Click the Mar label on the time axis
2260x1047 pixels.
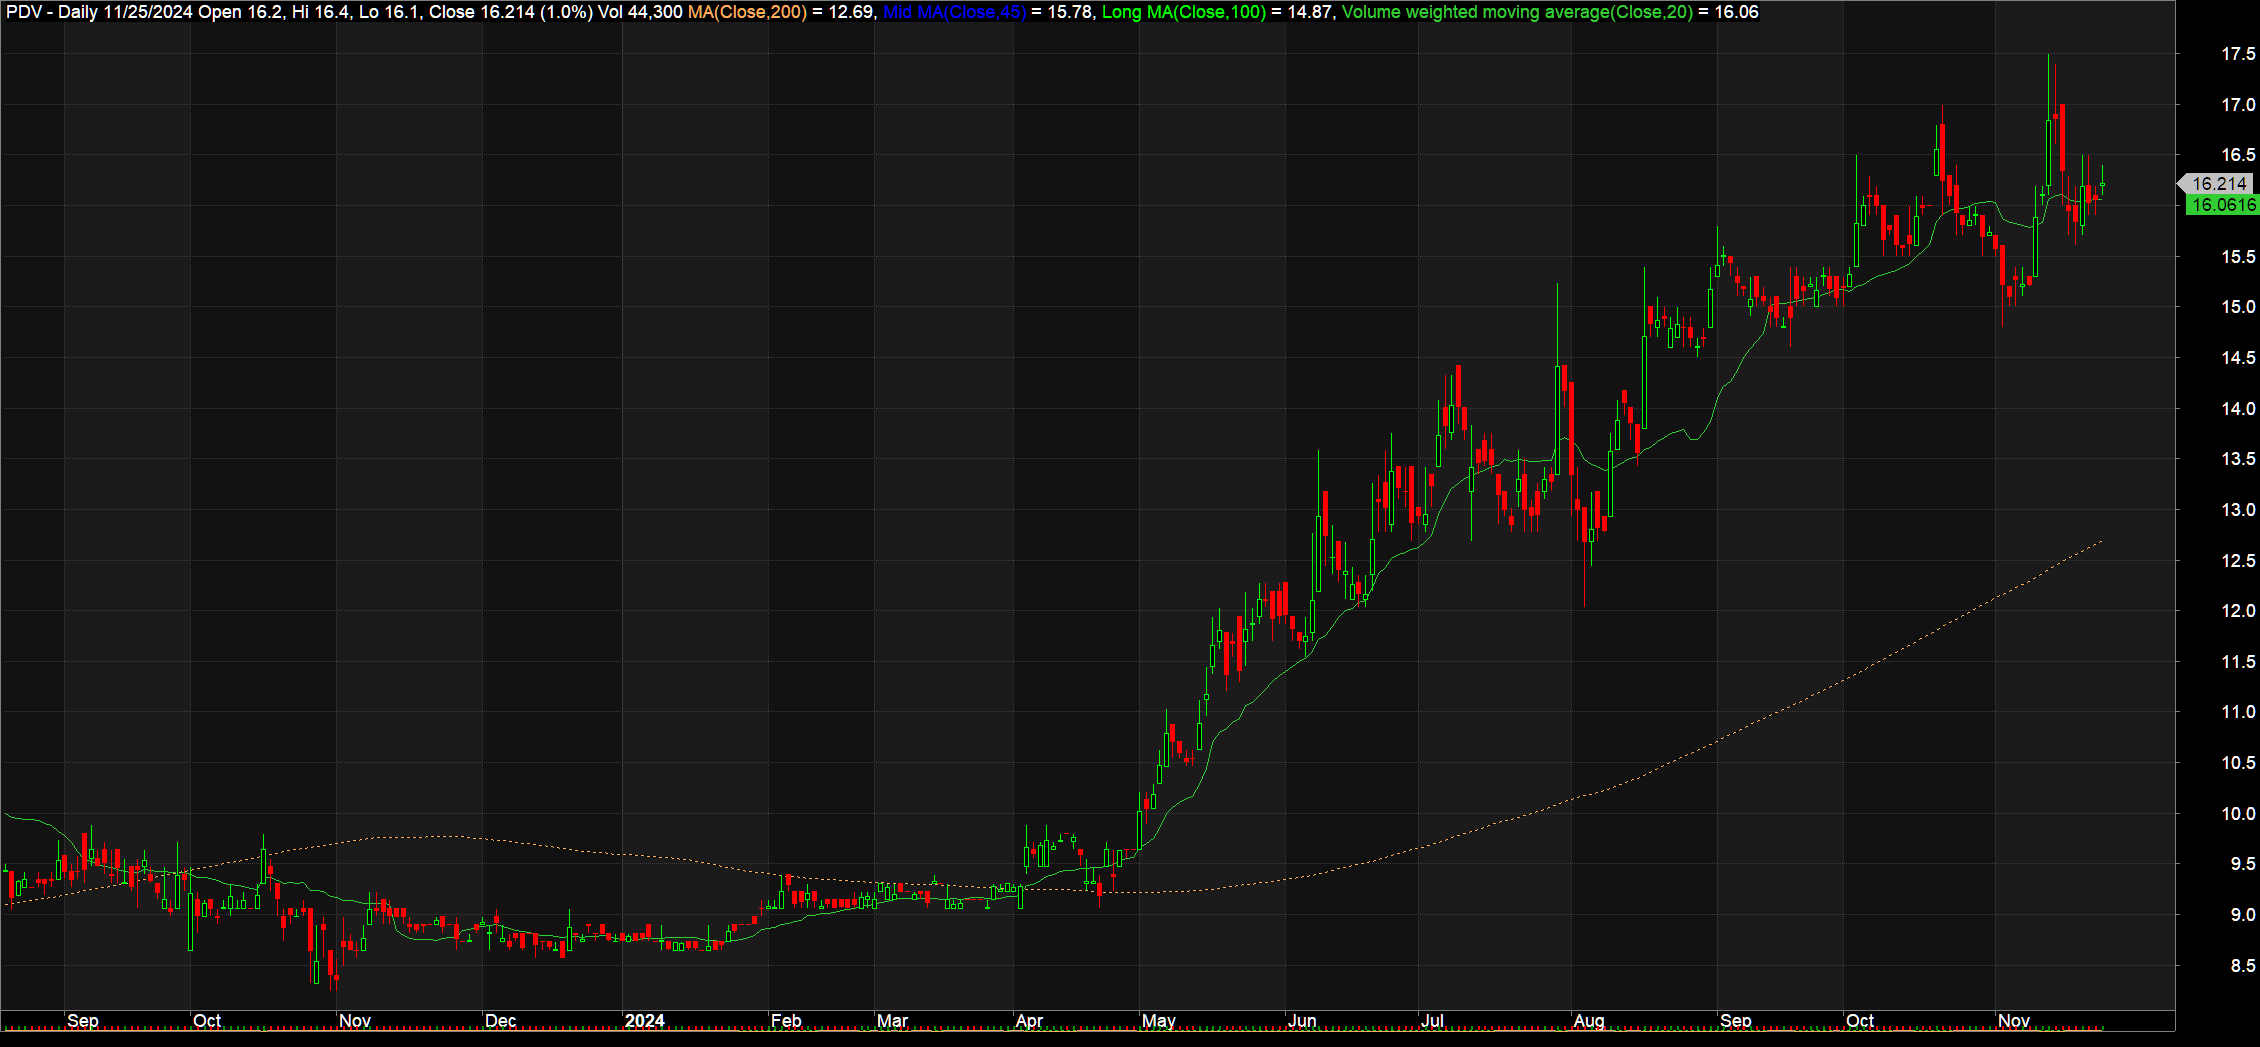tap(893, 1021)
